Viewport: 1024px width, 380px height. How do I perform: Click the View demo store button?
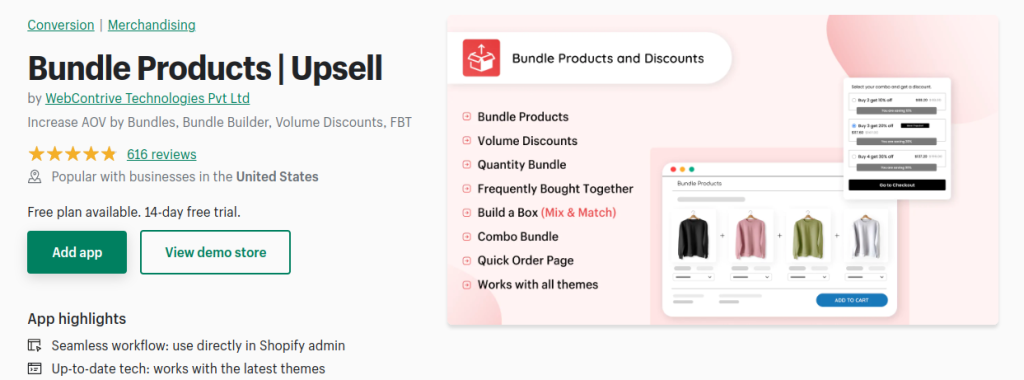coord(216,252)
